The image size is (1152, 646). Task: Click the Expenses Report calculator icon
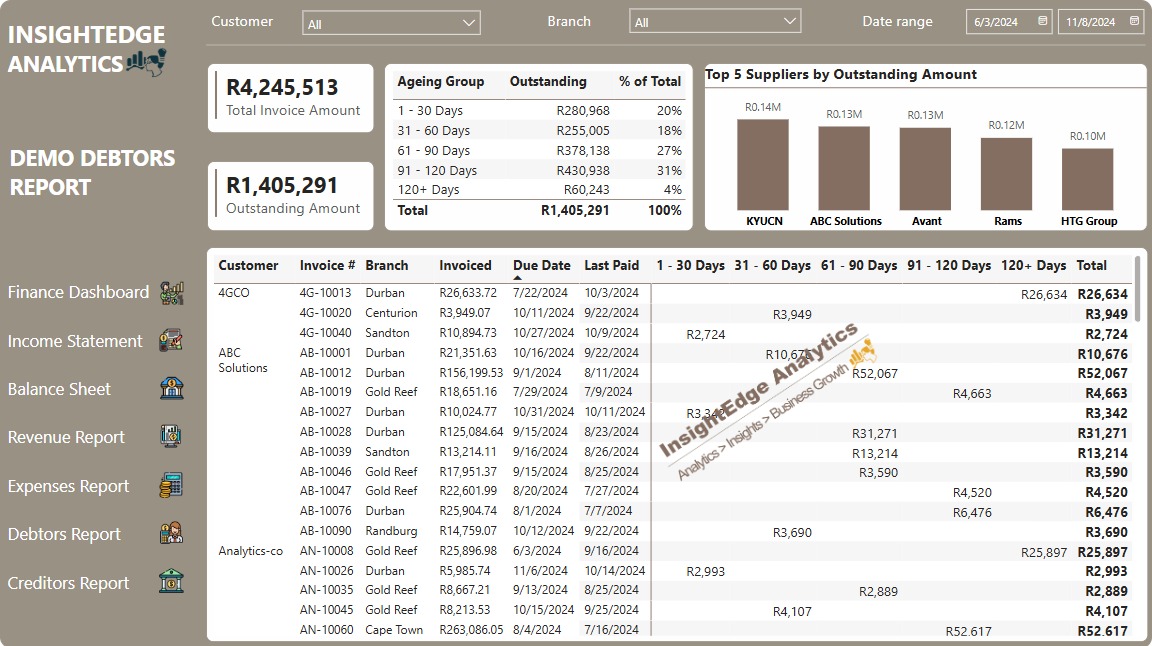(x=171, y=486)
